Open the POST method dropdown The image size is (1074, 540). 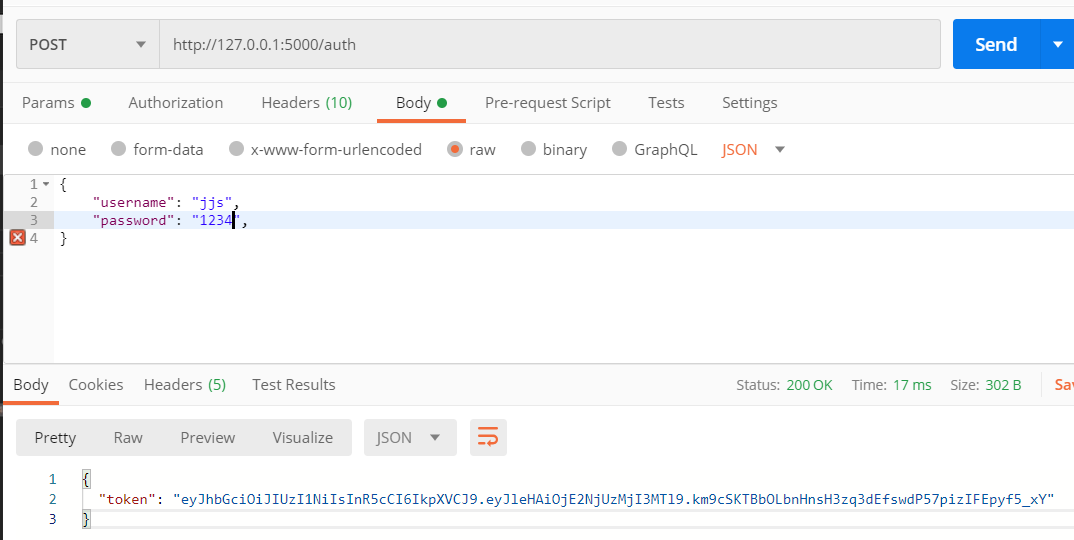click(88, 45)
